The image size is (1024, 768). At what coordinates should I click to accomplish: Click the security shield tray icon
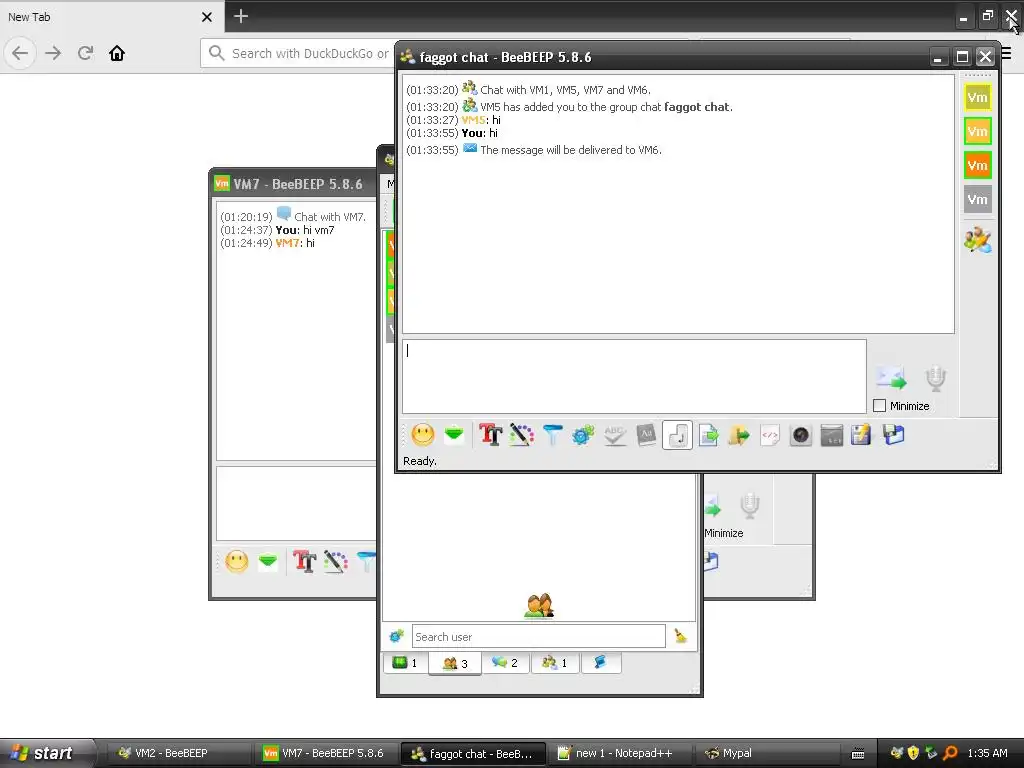point(914,753)
